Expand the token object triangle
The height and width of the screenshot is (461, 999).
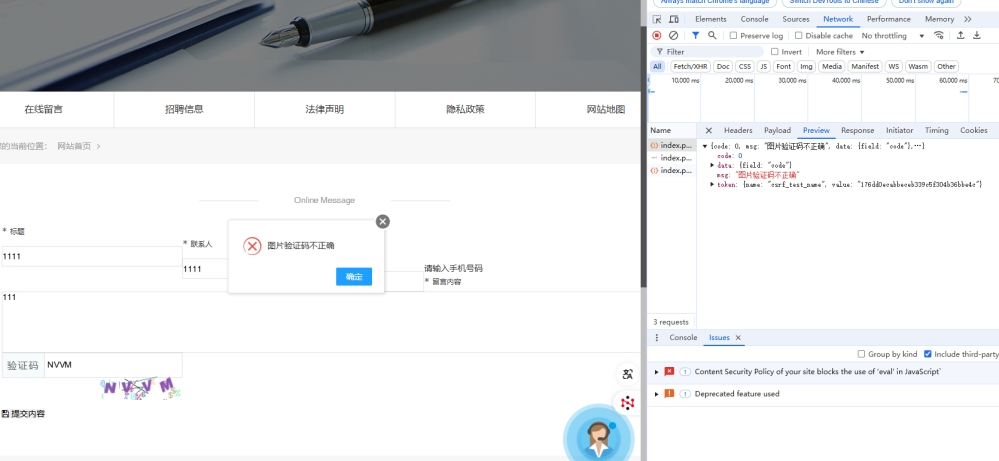pyautogui.click(x=712, y=184)
